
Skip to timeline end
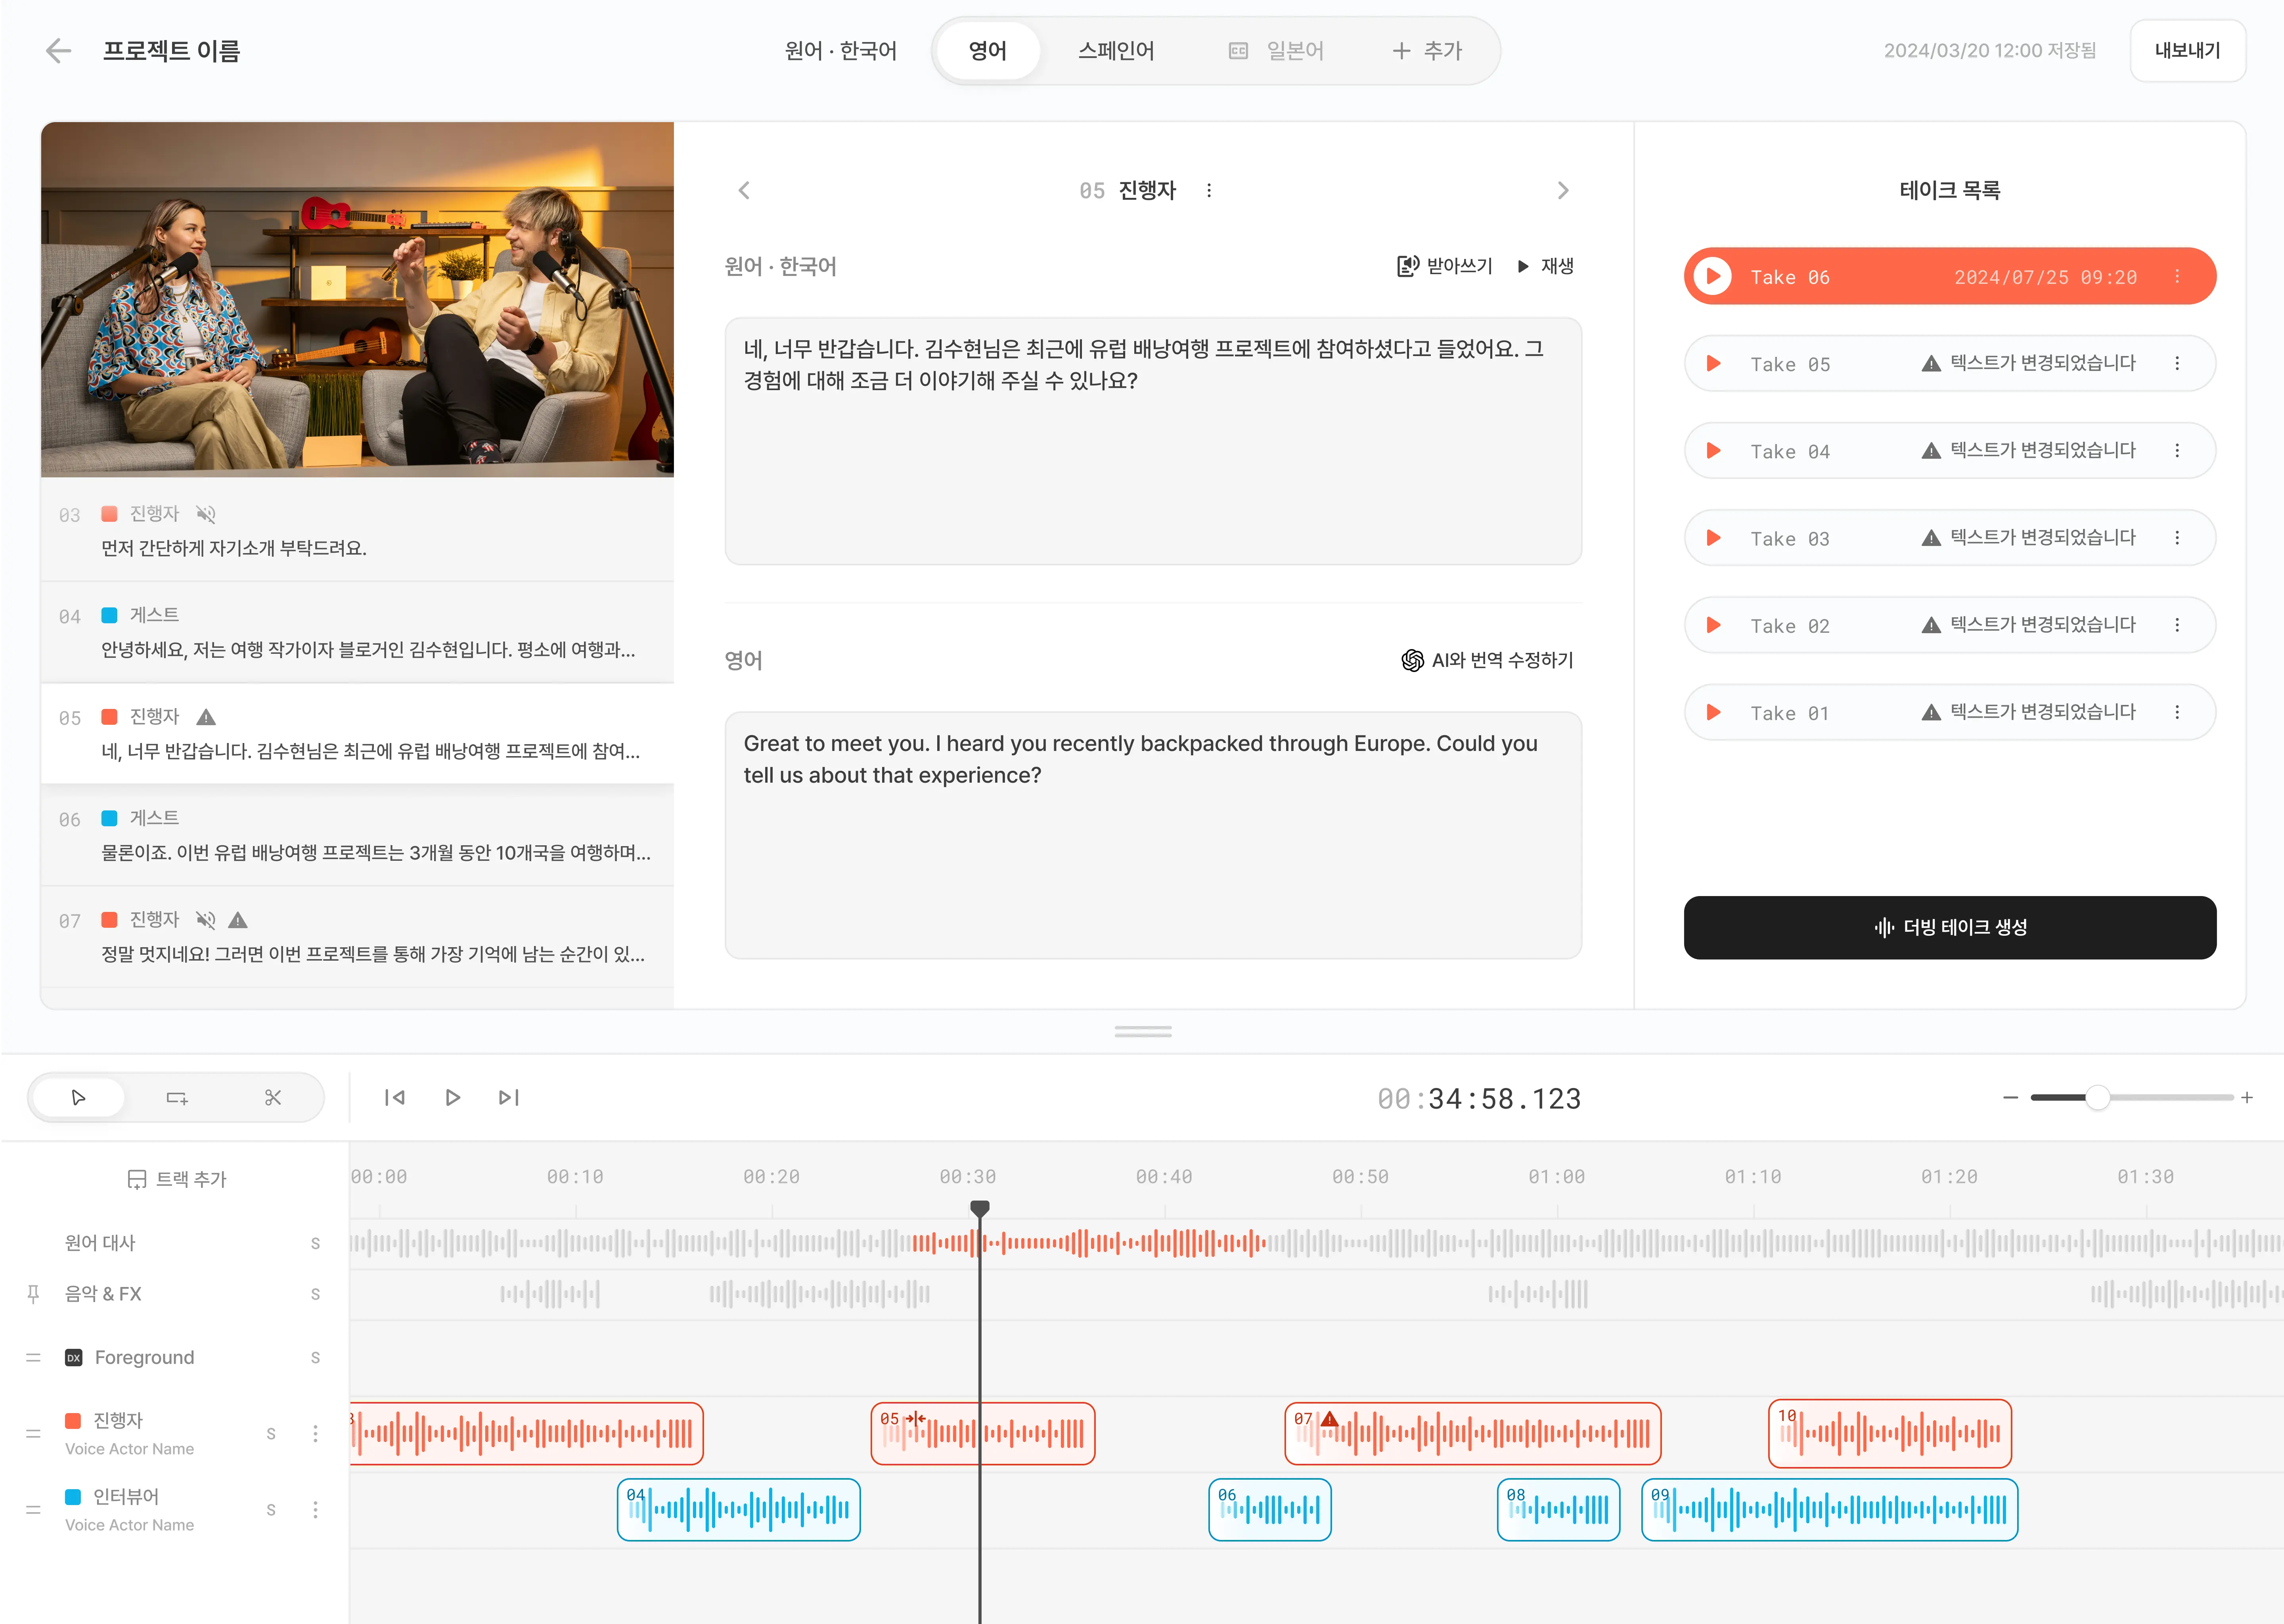[x=509, y=1098]
